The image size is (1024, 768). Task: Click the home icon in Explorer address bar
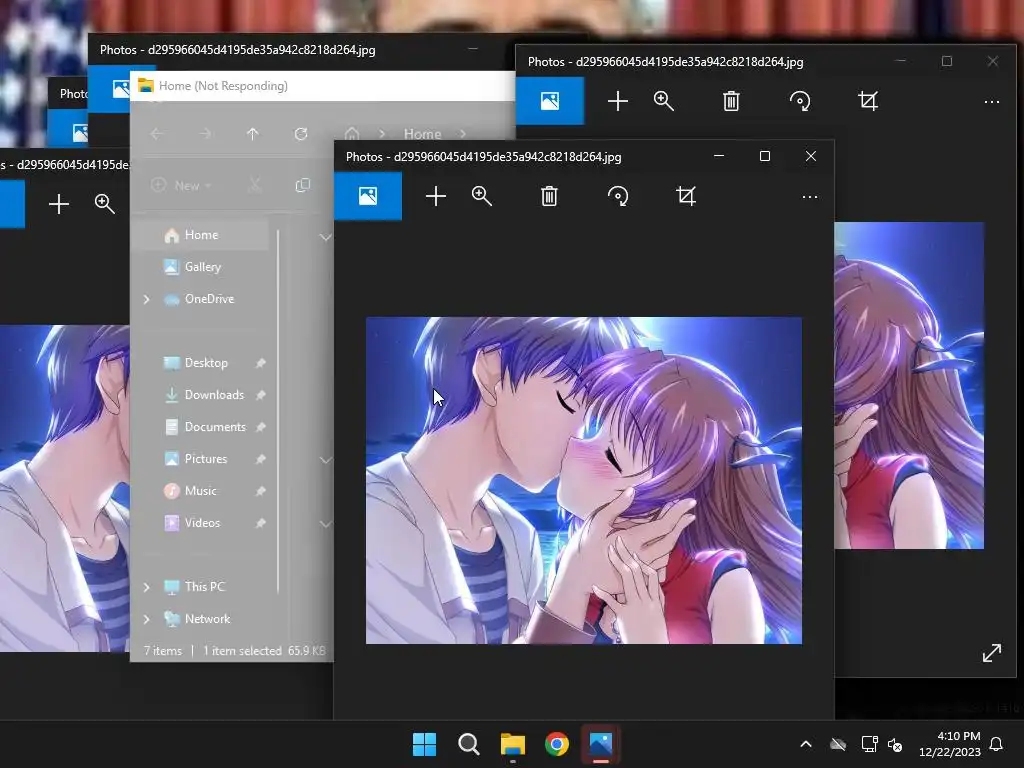pos(352,134)
